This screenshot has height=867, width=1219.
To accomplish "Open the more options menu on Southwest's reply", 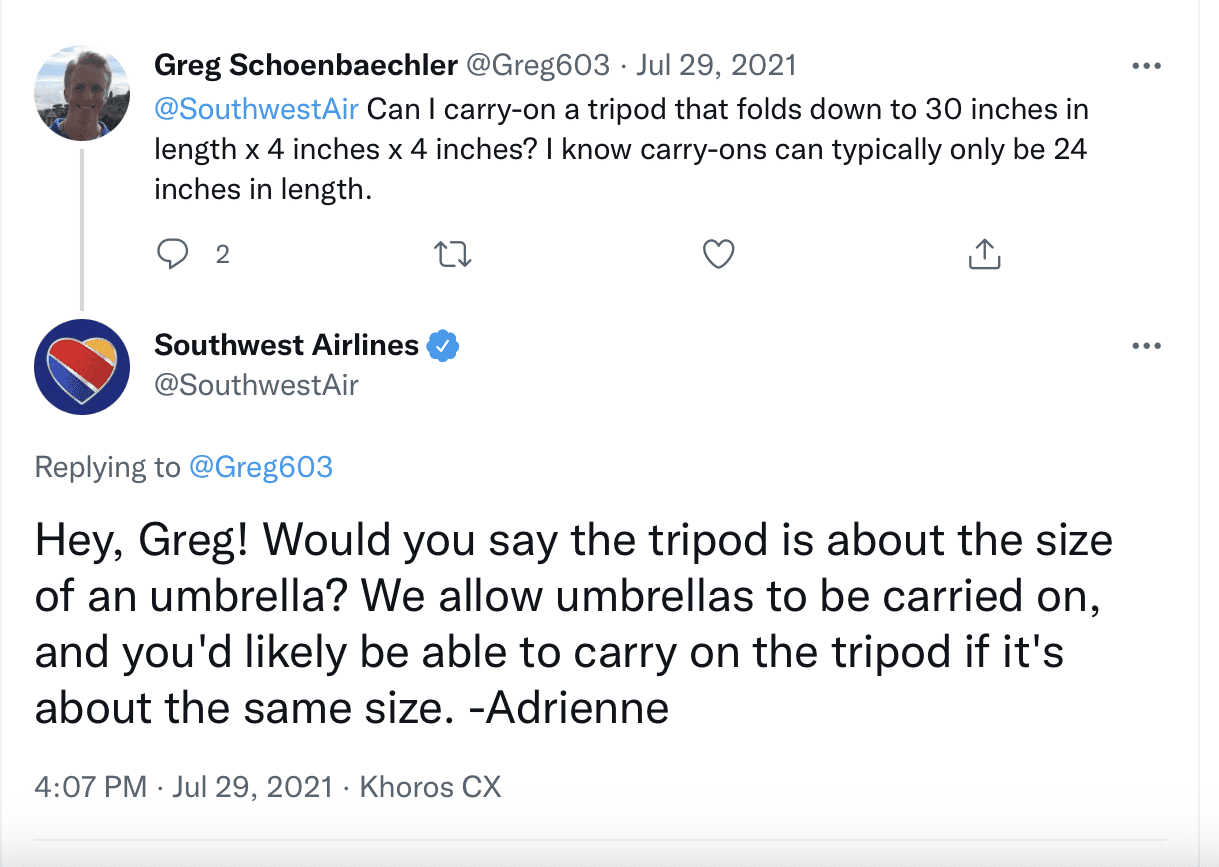I will click(1146, 346).
